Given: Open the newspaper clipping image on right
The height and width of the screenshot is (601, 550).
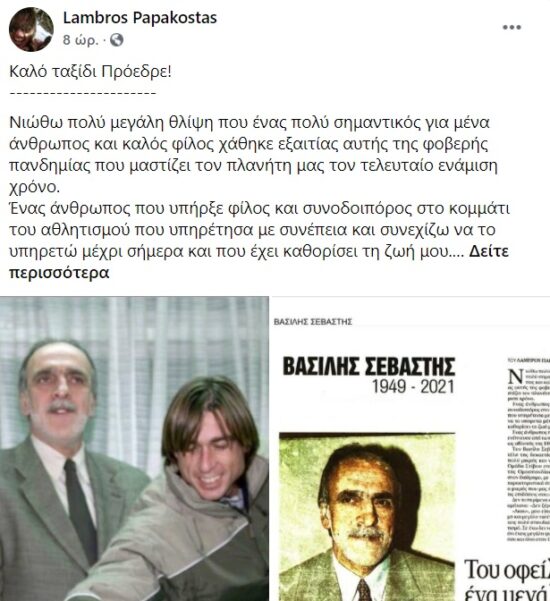Looking at the screenshot, I should (x=410, y=448).
